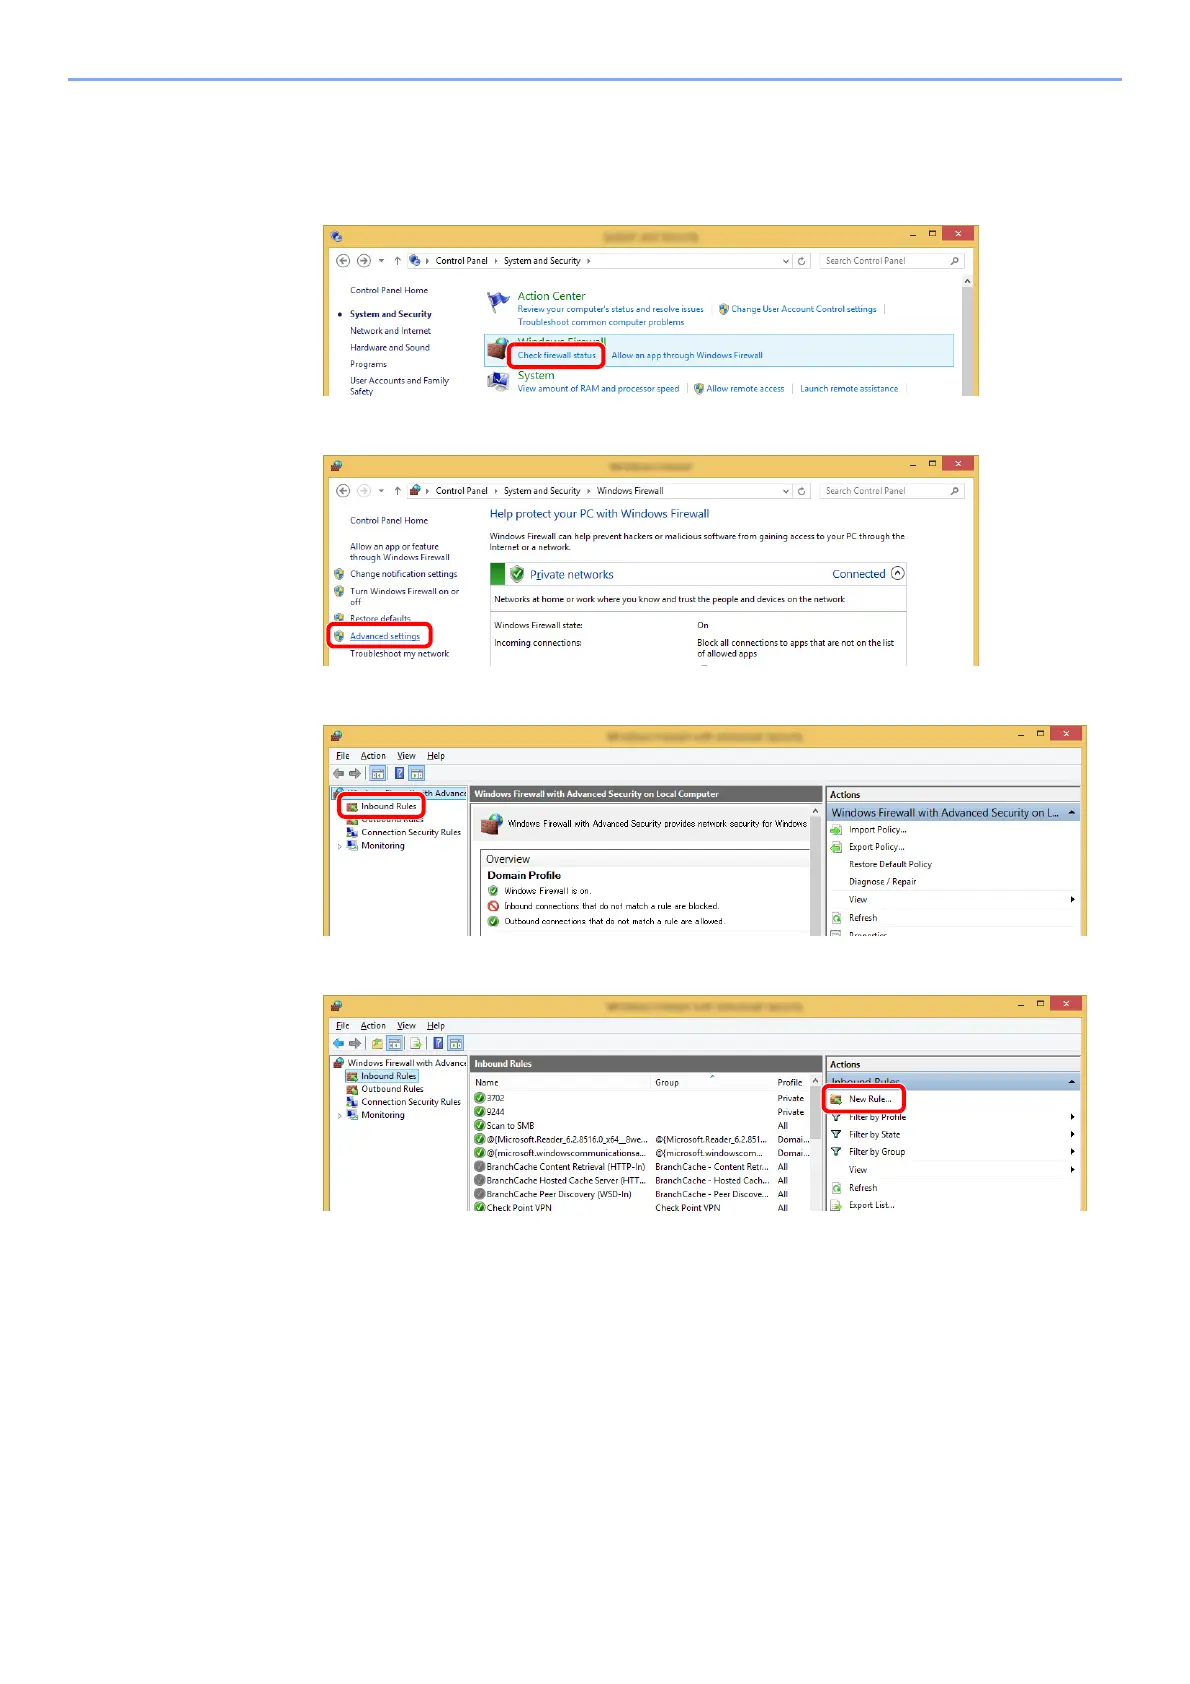The image size is (1190, 1684).
Task: Click the green shield icon beside Private networks
Action: click(x=517, y=574)
